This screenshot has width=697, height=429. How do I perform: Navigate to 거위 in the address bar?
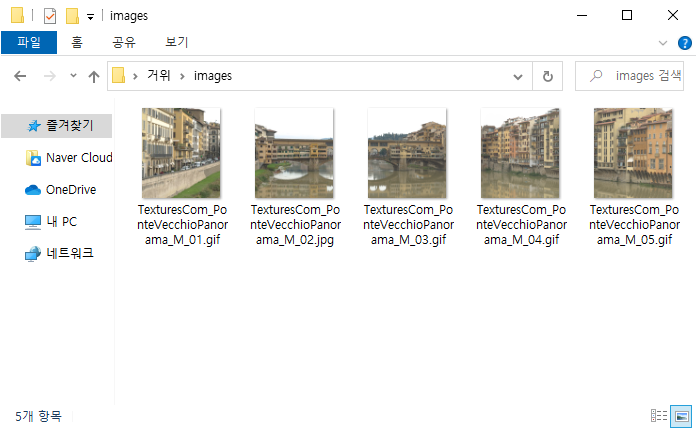click(x=159, y=76)
